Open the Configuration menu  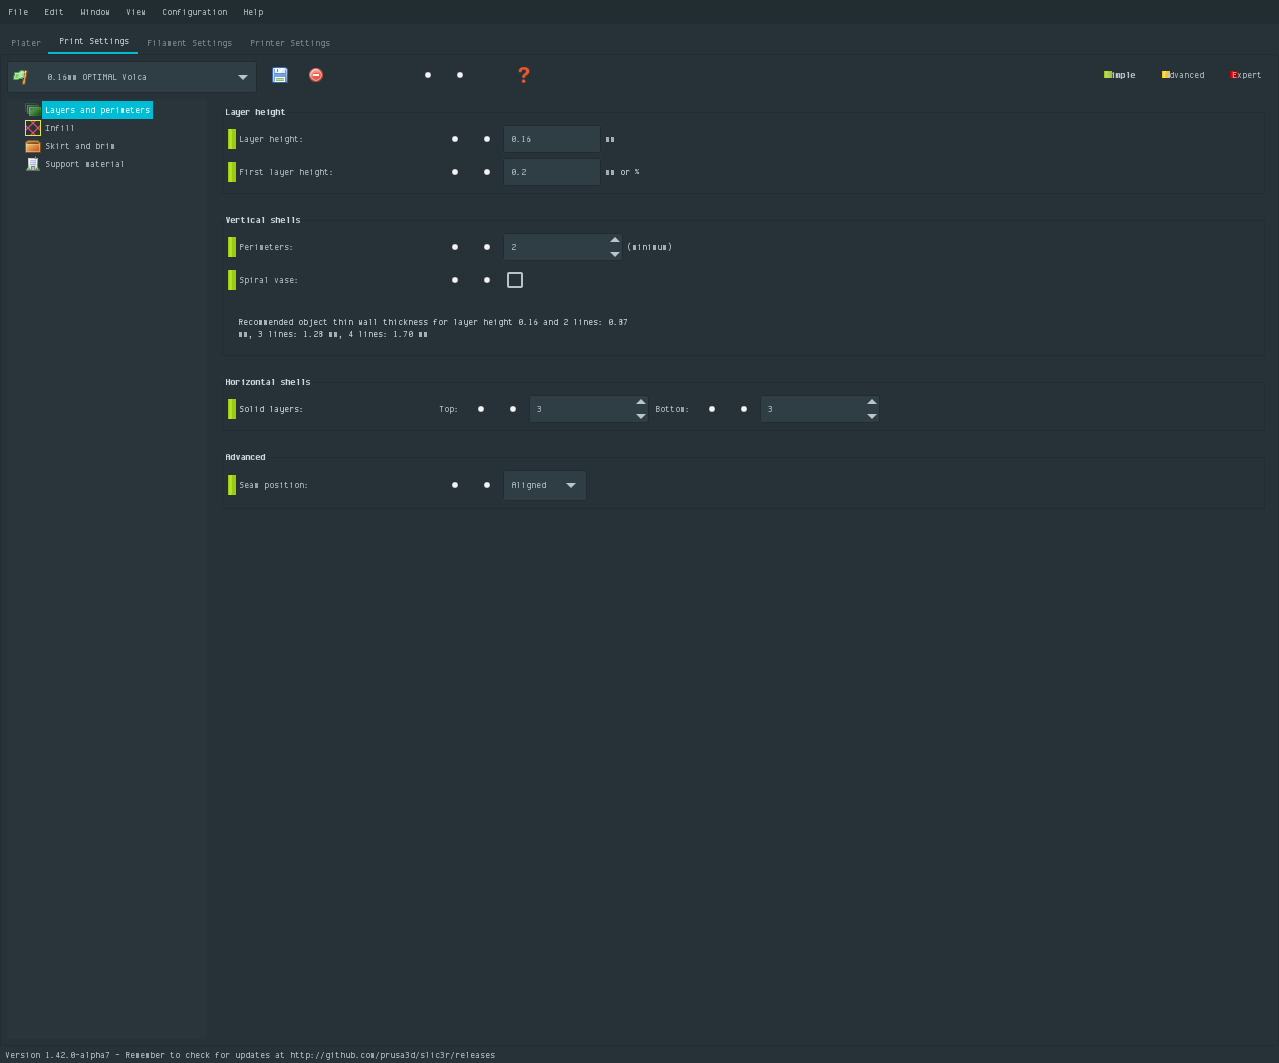pos(195,12)
